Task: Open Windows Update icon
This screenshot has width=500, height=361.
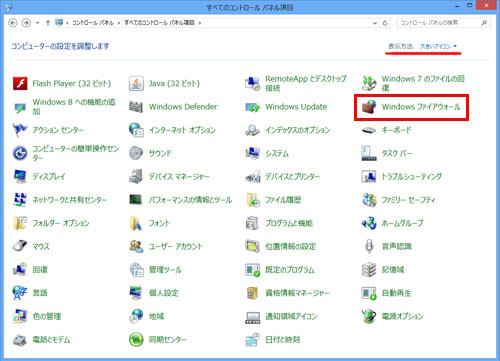Action: coord(252,107)
